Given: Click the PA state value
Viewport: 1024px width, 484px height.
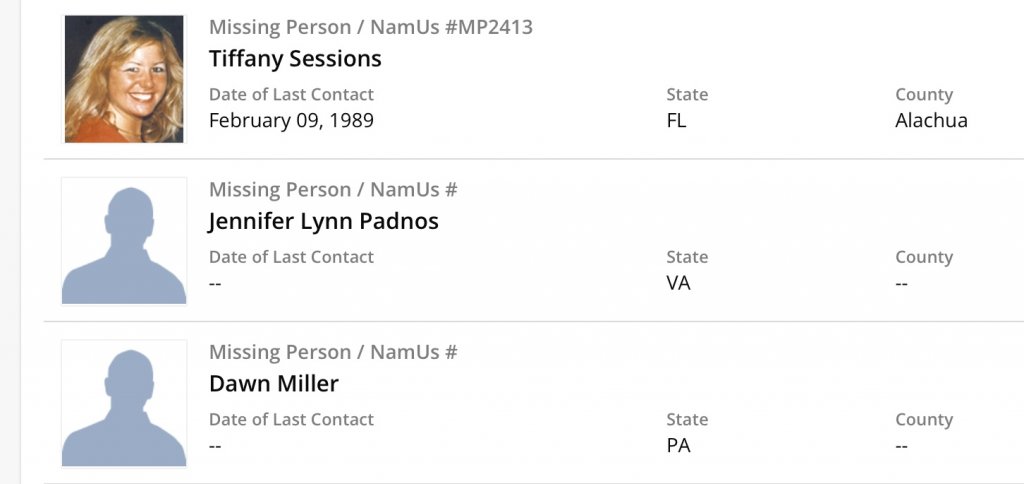Looking at the screenshot, I should click(679, 446).
